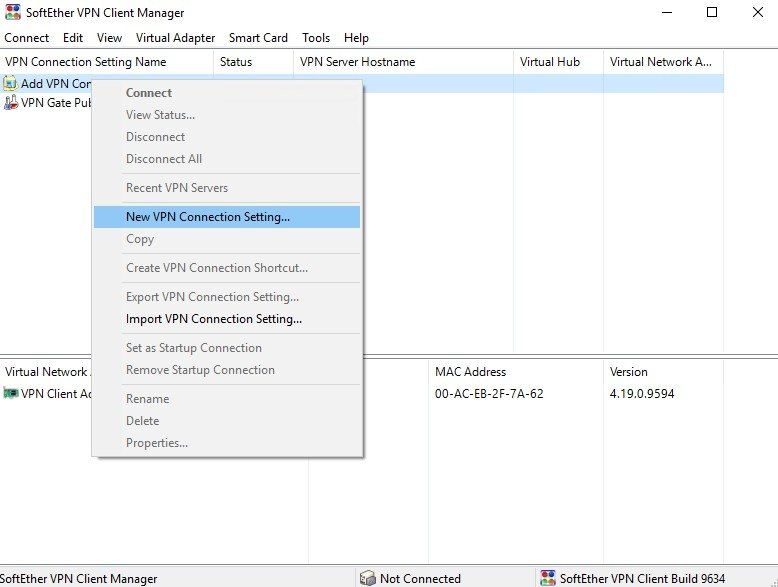The image size is (778, 587).
Task: Click the Virtual Network adapter column header
Action: click(47, 372)
